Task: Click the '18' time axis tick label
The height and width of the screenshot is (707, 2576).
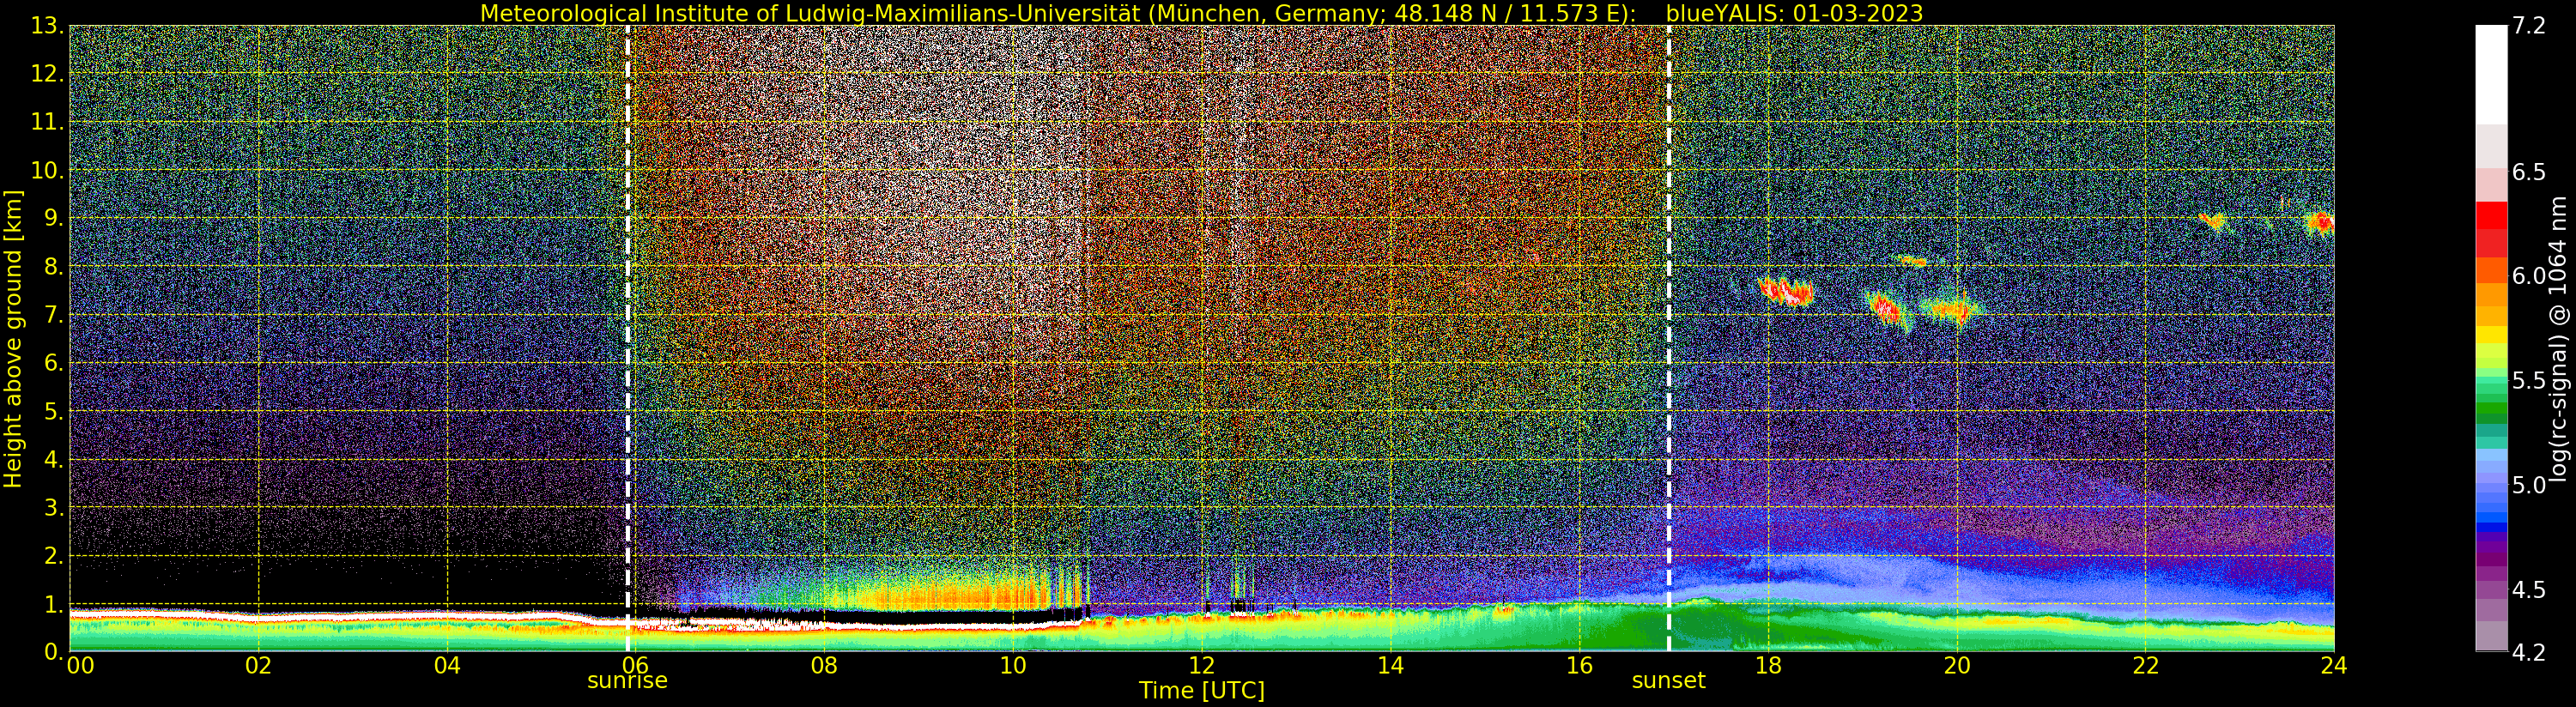Action: pyautogui.click(x=1768, y=665)
